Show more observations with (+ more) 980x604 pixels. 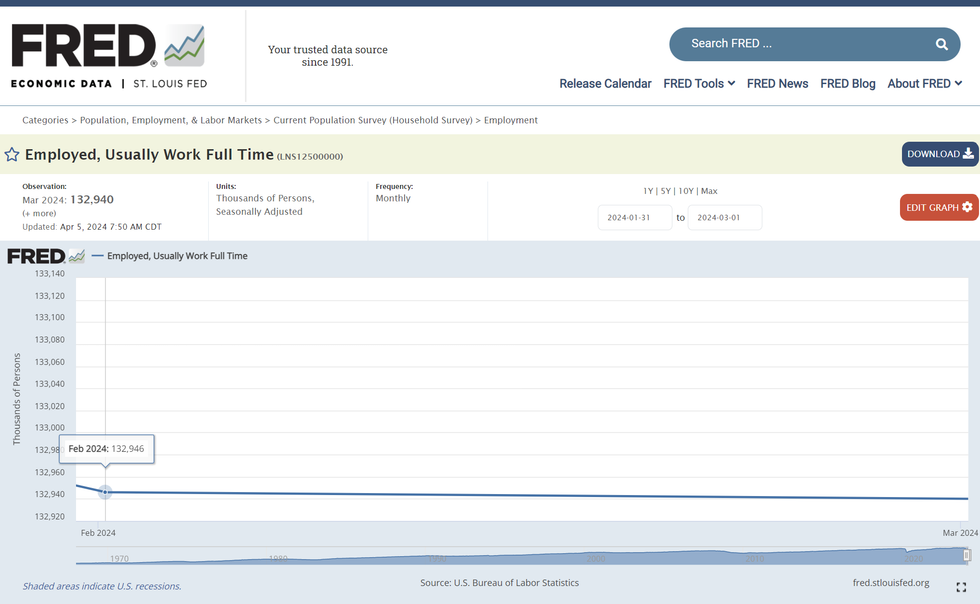point(39,213)
